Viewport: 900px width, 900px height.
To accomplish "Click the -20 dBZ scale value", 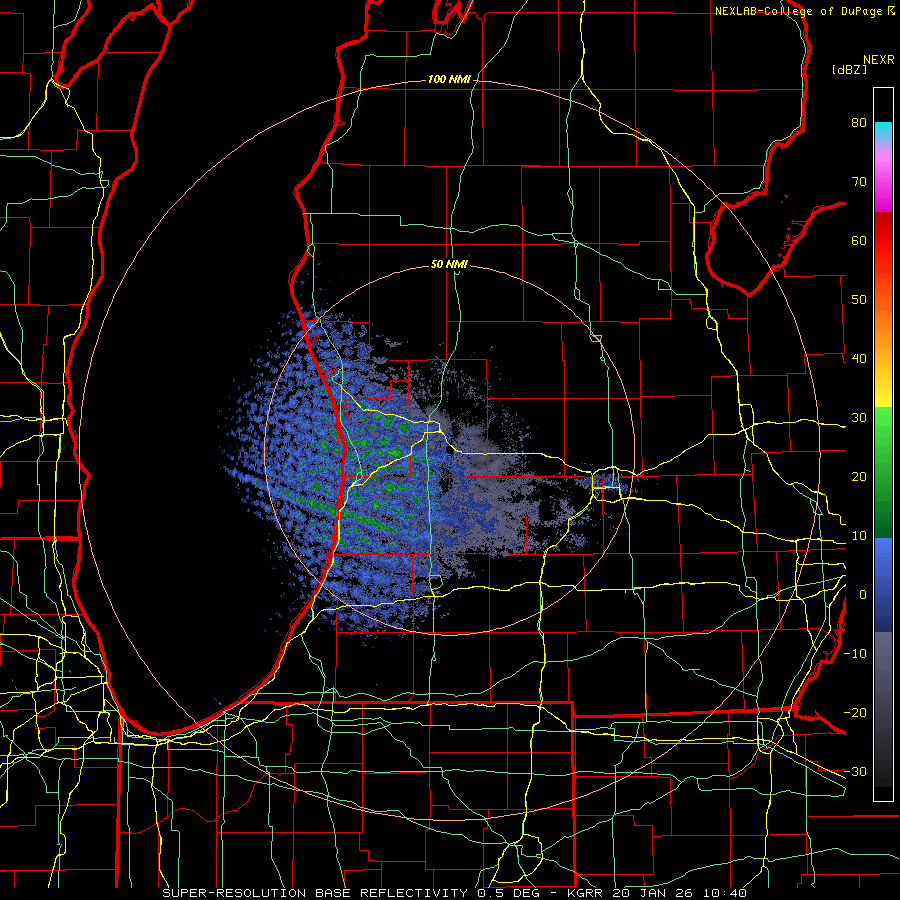I will click(x=855, y=712).
